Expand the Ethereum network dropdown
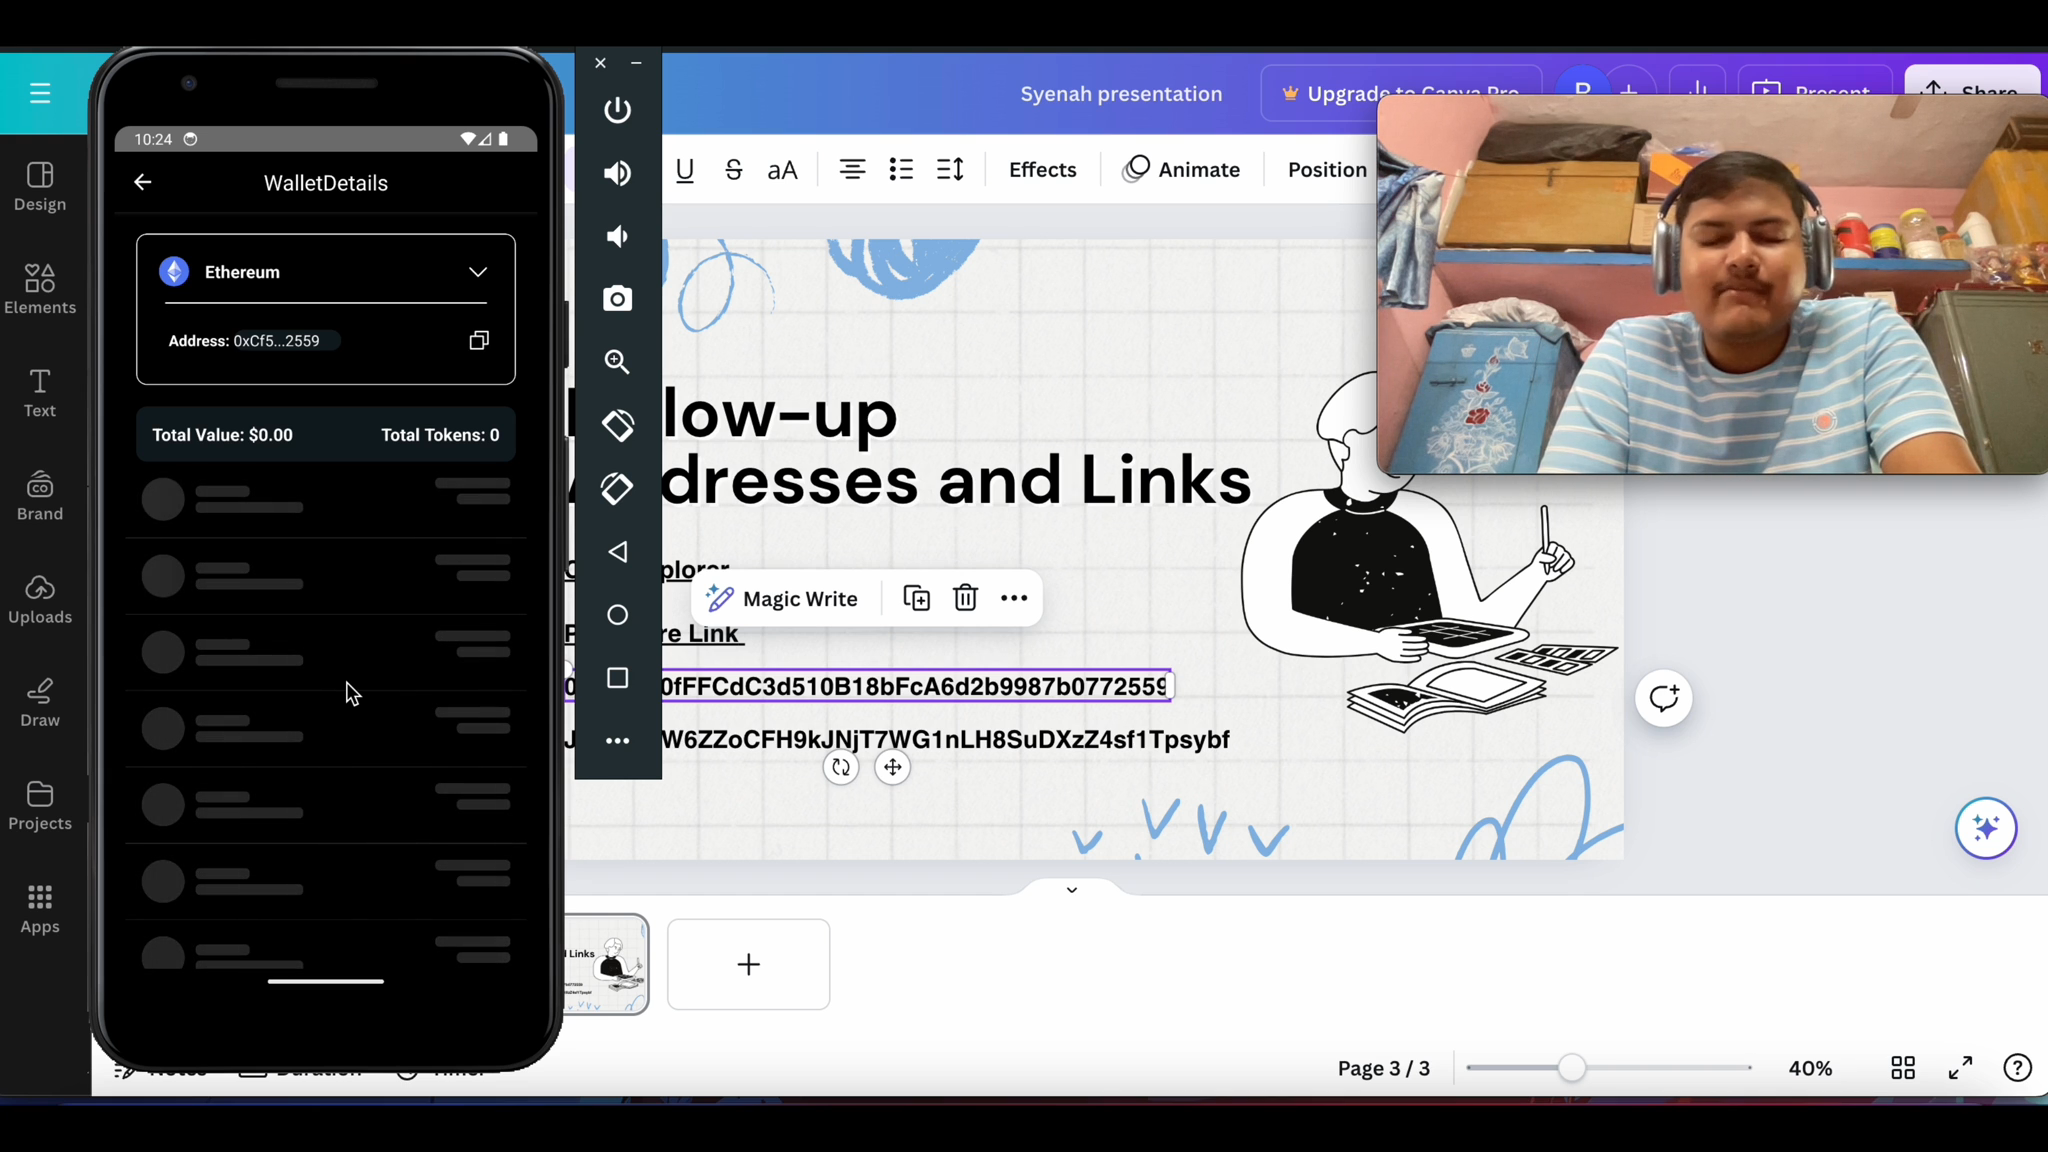Viewport: 2048px width, 1152px height. (478, 272)
